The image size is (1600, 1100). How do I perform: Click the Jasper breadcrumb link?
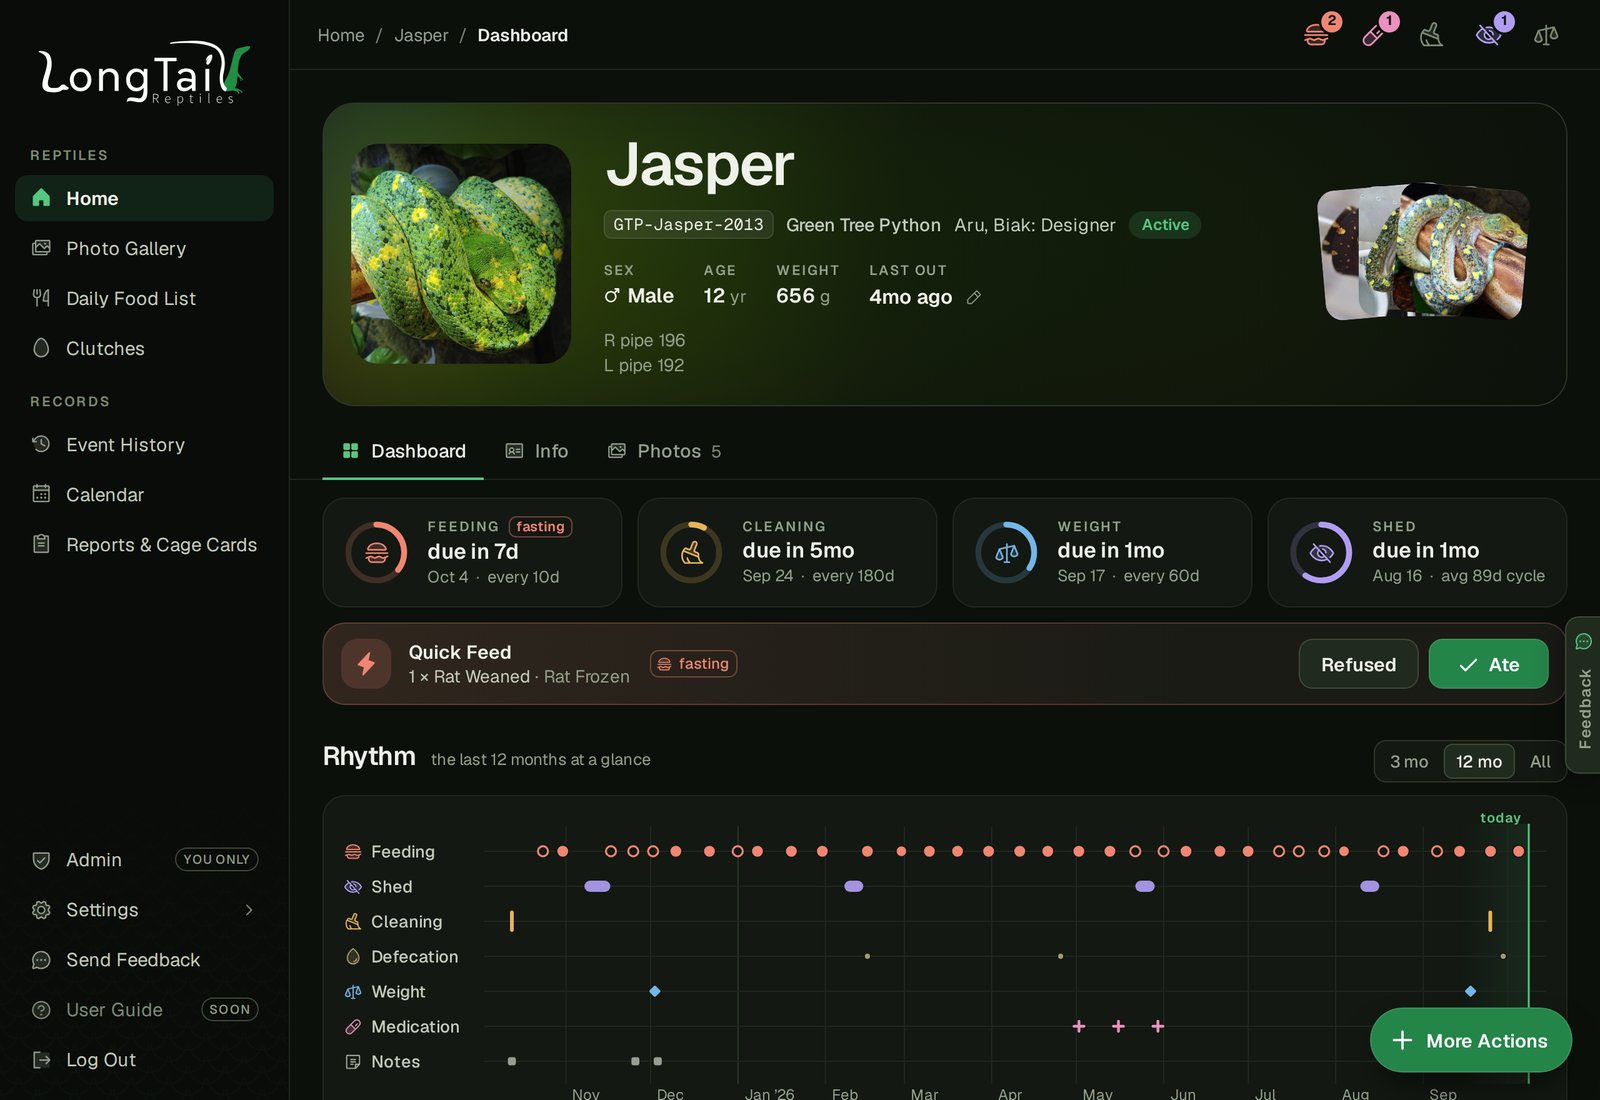pyautogui.click(x=421, y=35)
